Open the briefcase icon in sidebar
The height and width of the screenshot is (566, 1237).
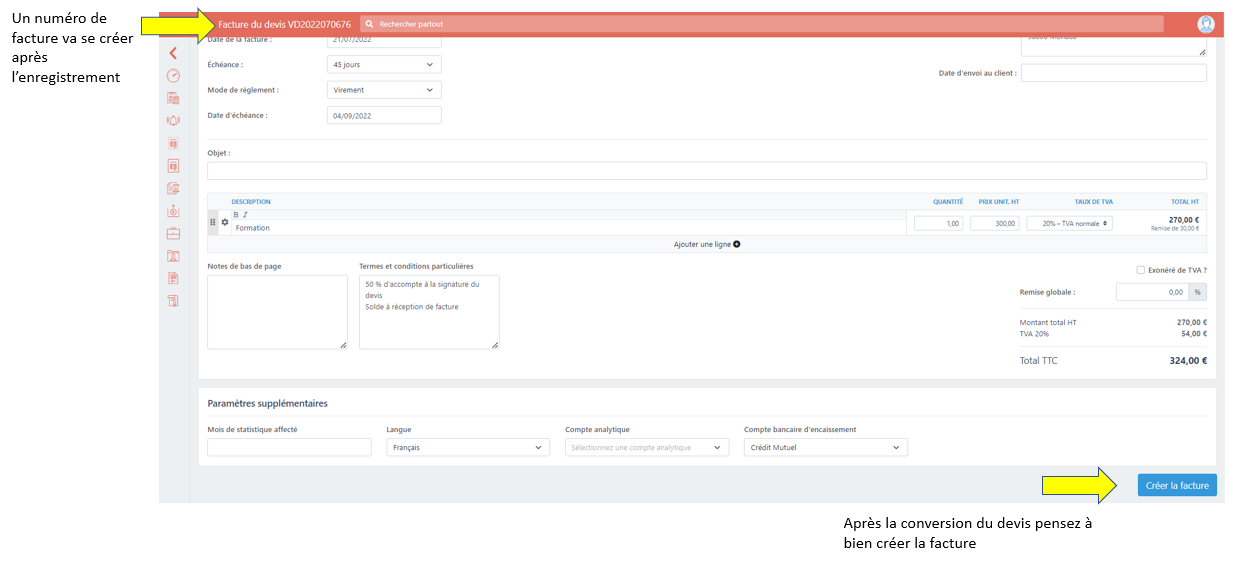coord(173,234)
